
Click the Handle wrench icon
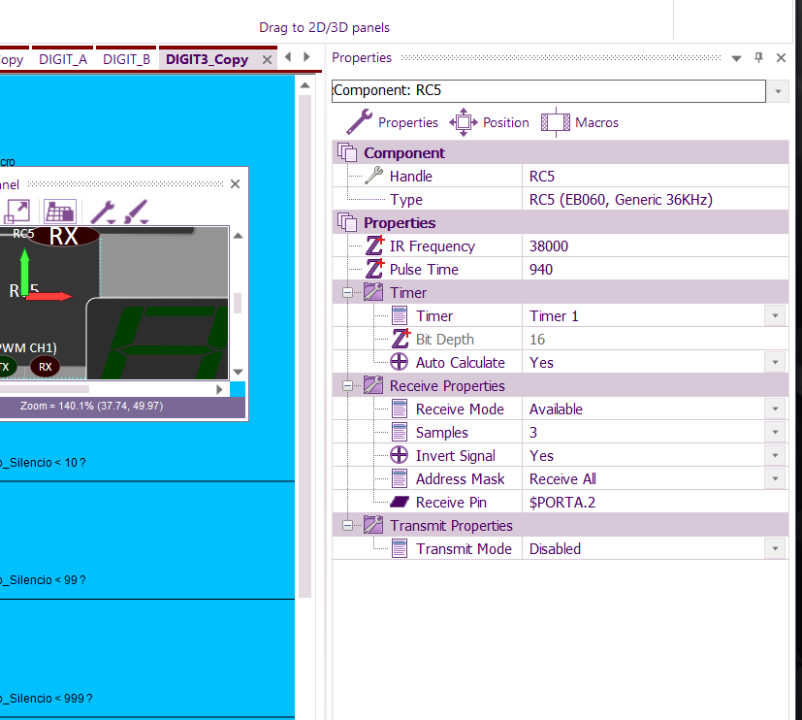pyautogui.click(x=374, y=176)
